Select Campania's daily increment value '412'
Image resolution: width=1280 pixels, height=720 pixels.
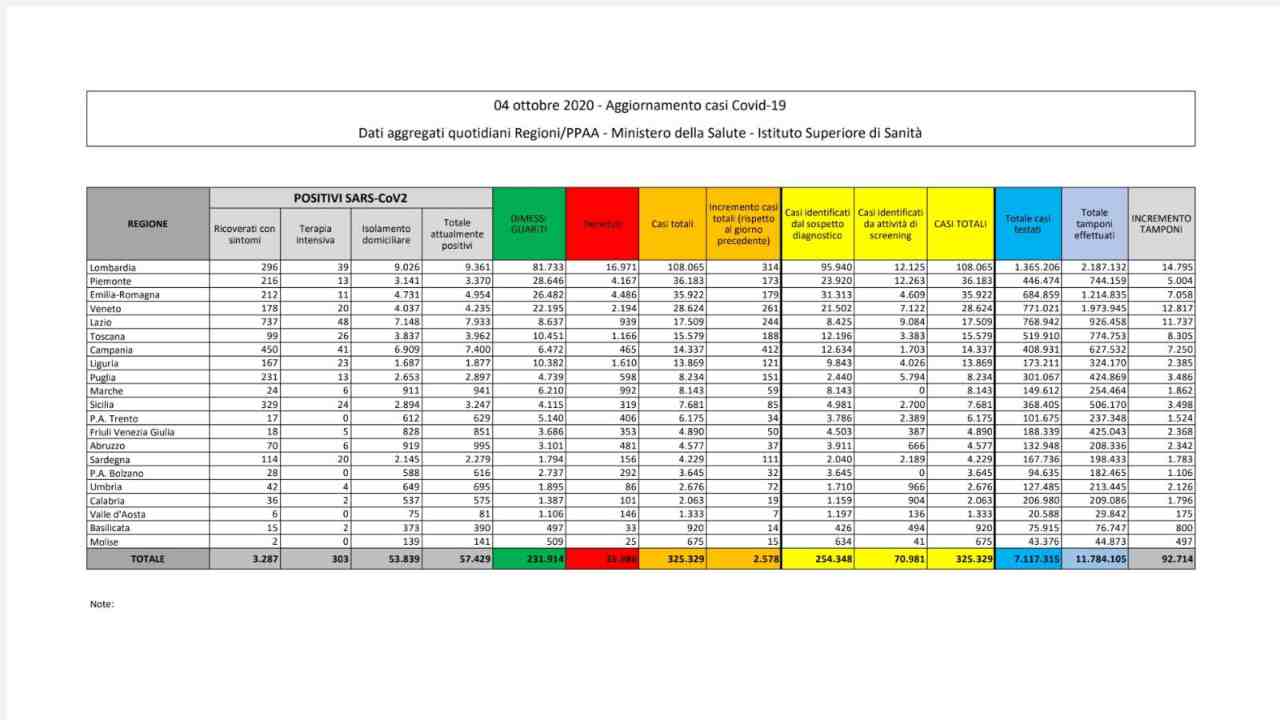click(x=769, y=350)
